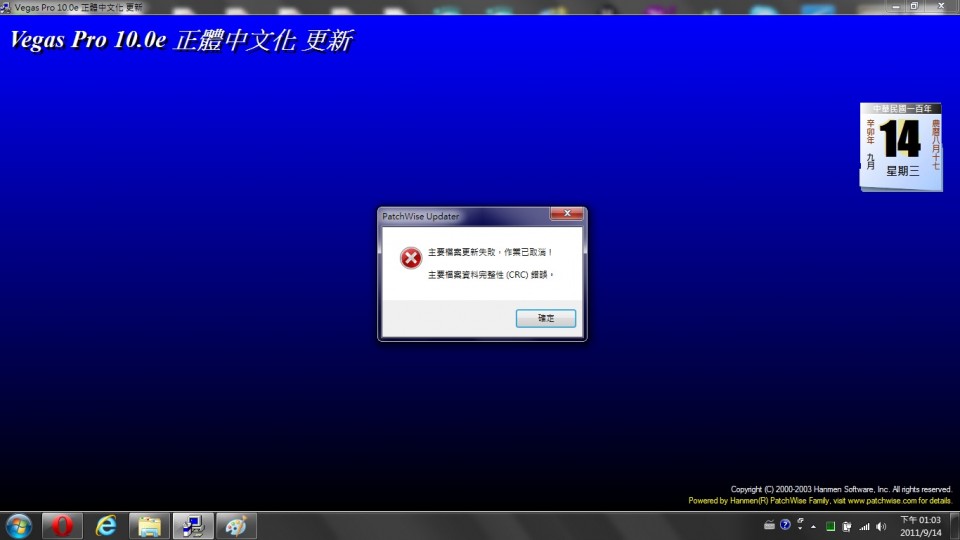Click the blue help question-mark tray icon
Screen dimensions: 960x540
click(785, 525)
